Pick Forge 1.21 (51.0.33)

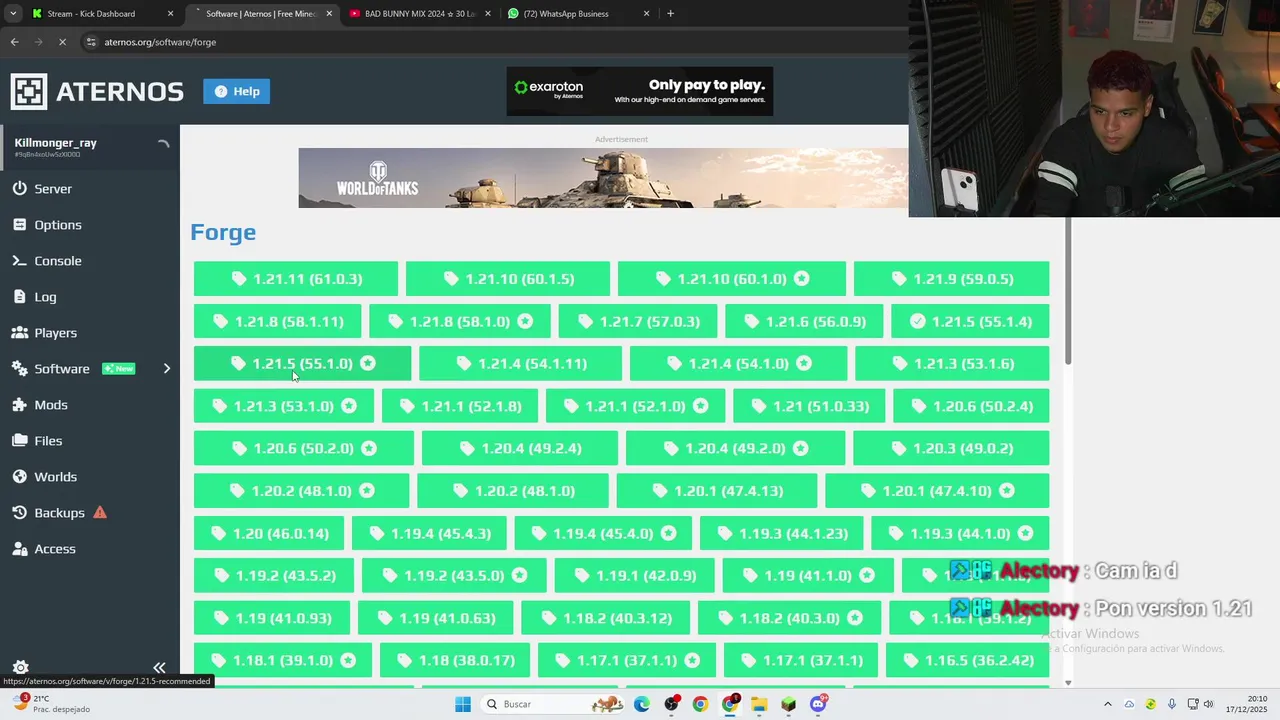pyautogui.click(x=809, y=406)
